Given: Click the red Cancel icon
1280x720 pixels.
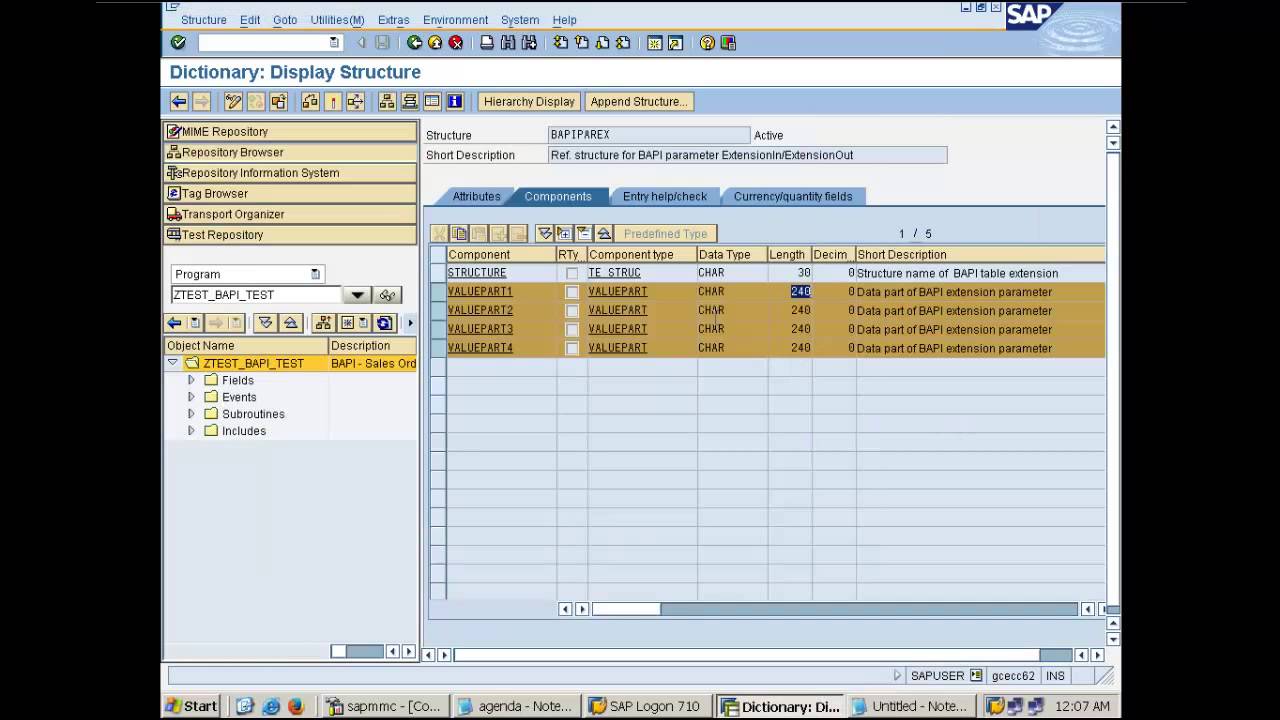Looking at the screenshot, I should click(x=456, y=43).
